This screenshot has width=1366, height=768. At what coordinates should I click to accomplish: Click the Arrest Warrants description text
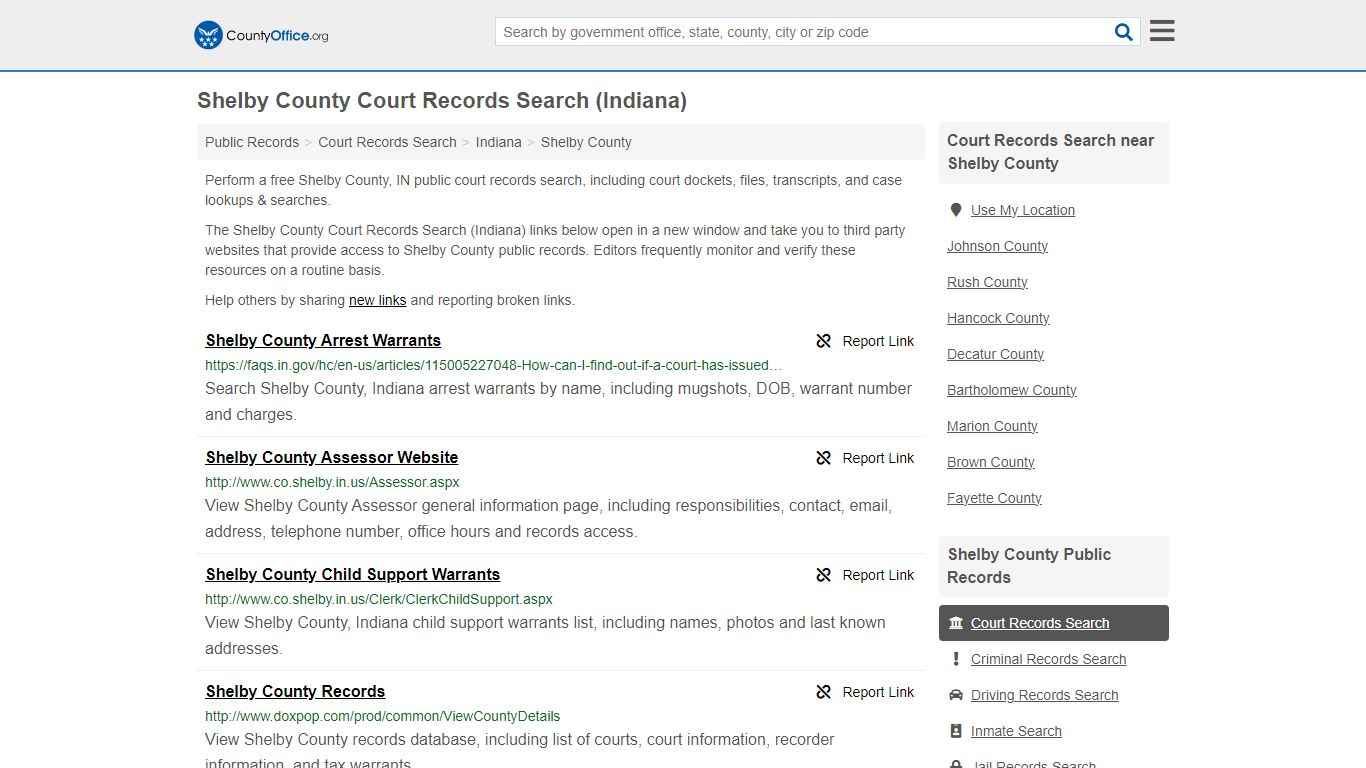pos(558,401)
